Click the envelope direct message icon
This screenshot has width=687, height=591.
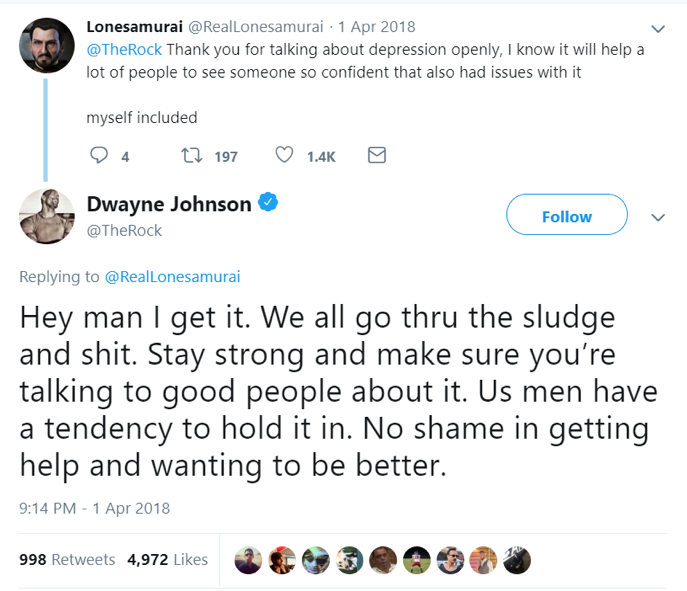(x=377, y=156)
